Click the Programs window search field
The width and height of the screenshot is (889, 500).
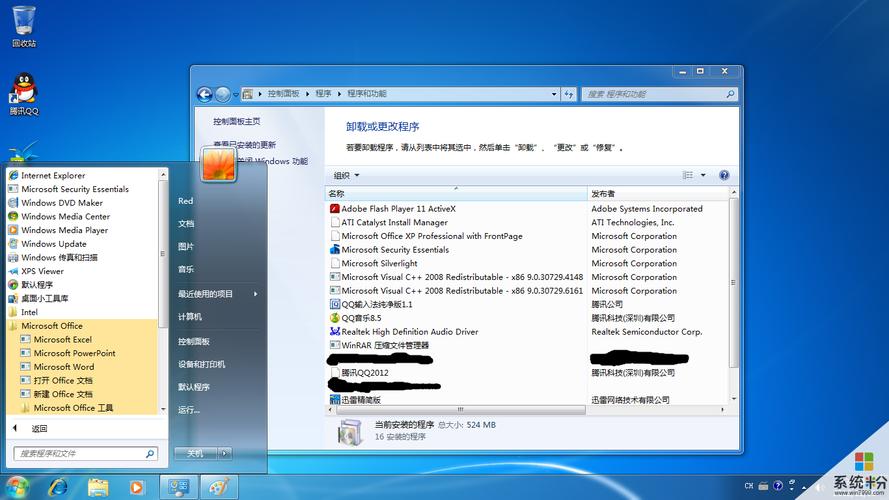660,94
